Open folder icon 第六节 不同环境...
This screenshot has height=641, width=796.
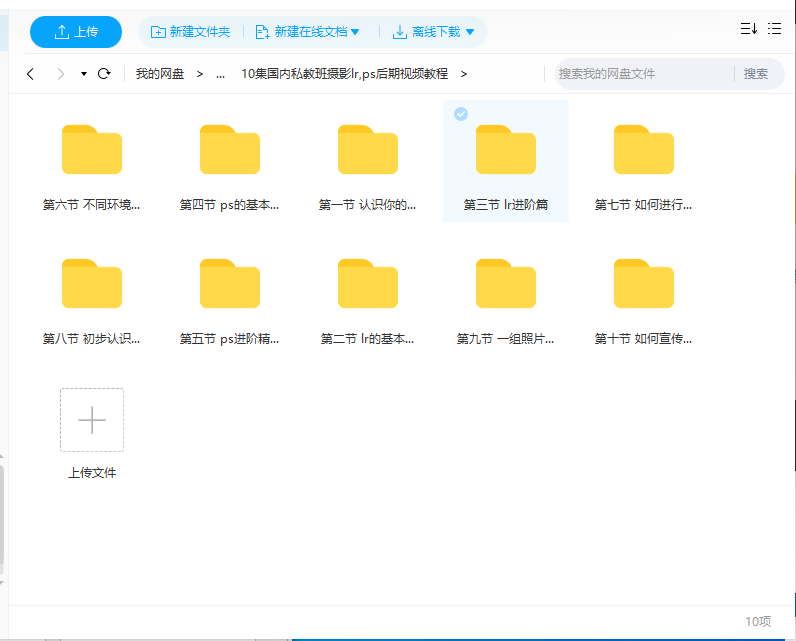point(92,149)
